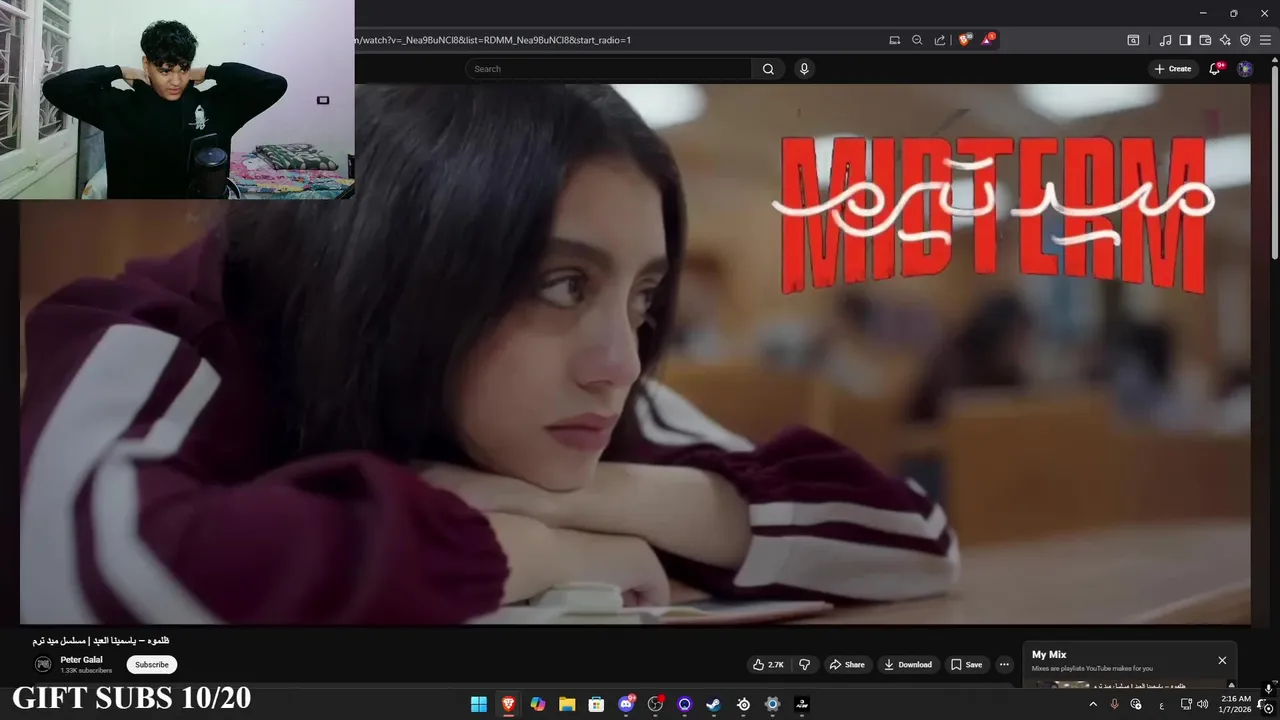Click the Download button

pos(908,664)
